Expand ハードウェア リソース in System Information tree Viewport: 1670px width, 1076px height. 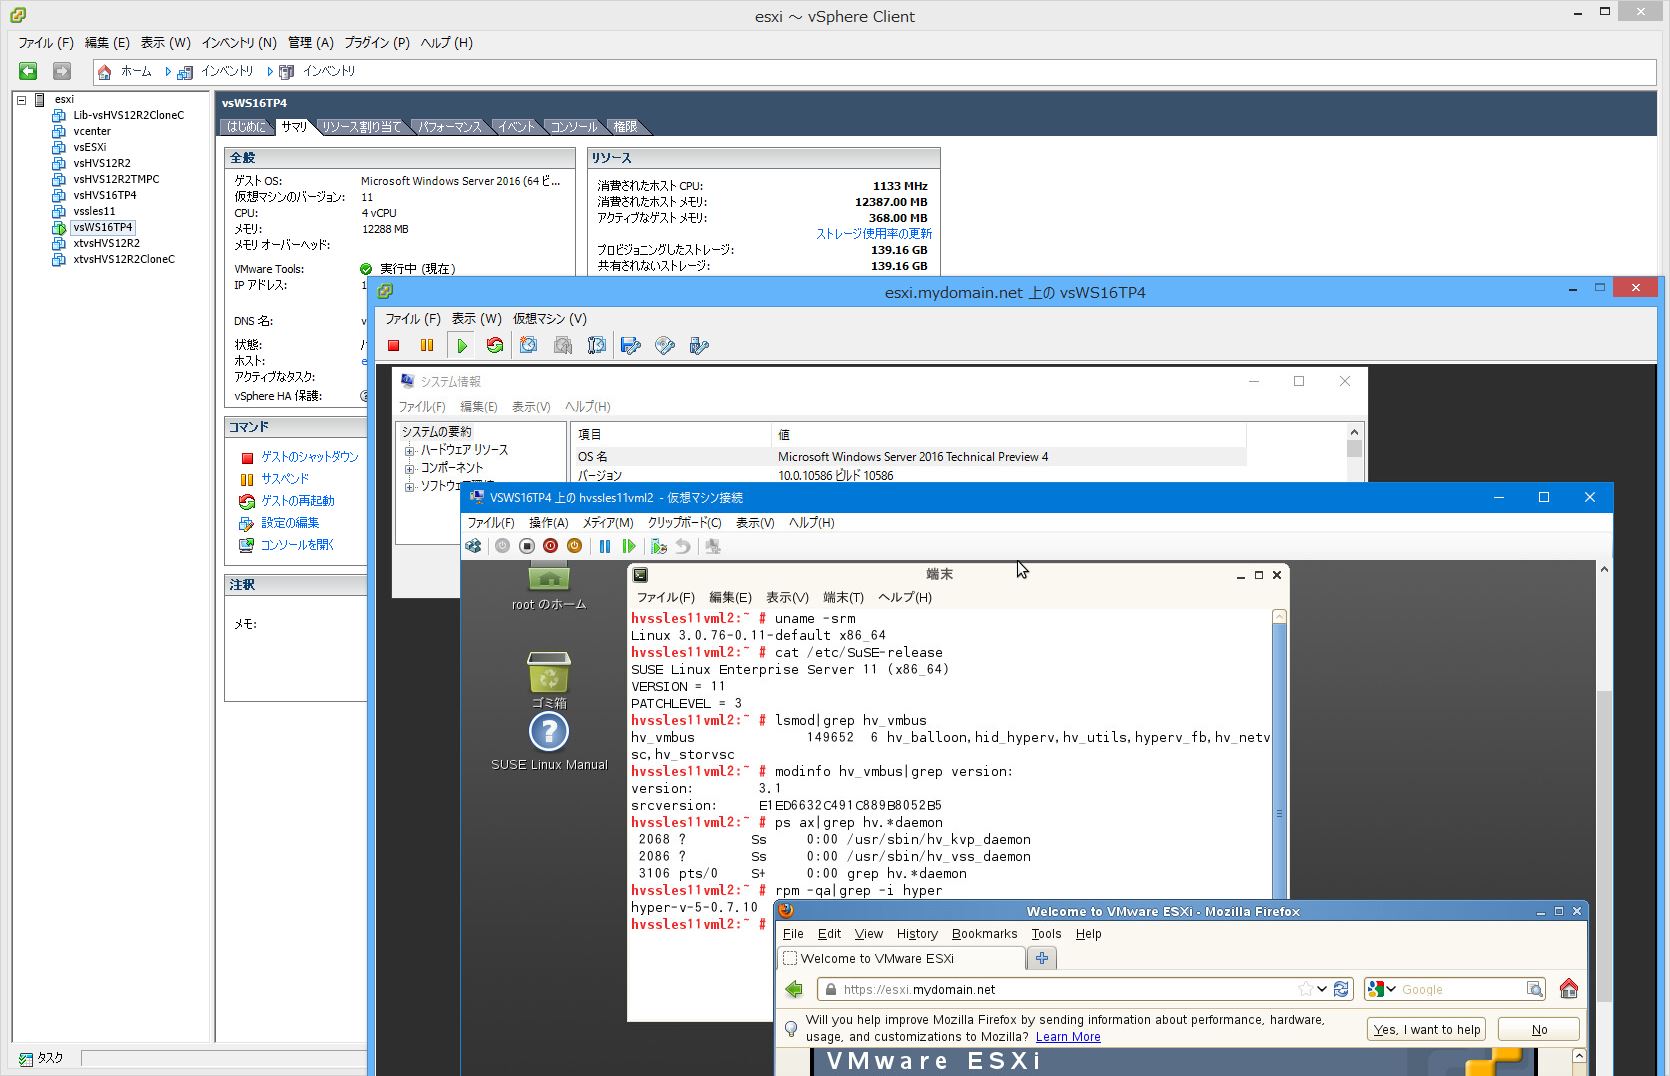pyautogui.click(x=409, y=451)
